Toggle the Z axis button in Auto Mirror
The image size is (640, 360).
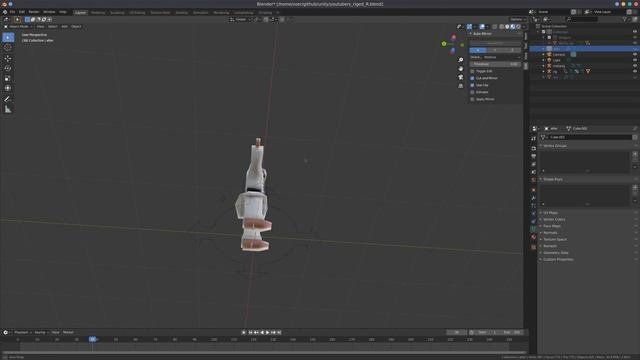click(512, 50)
